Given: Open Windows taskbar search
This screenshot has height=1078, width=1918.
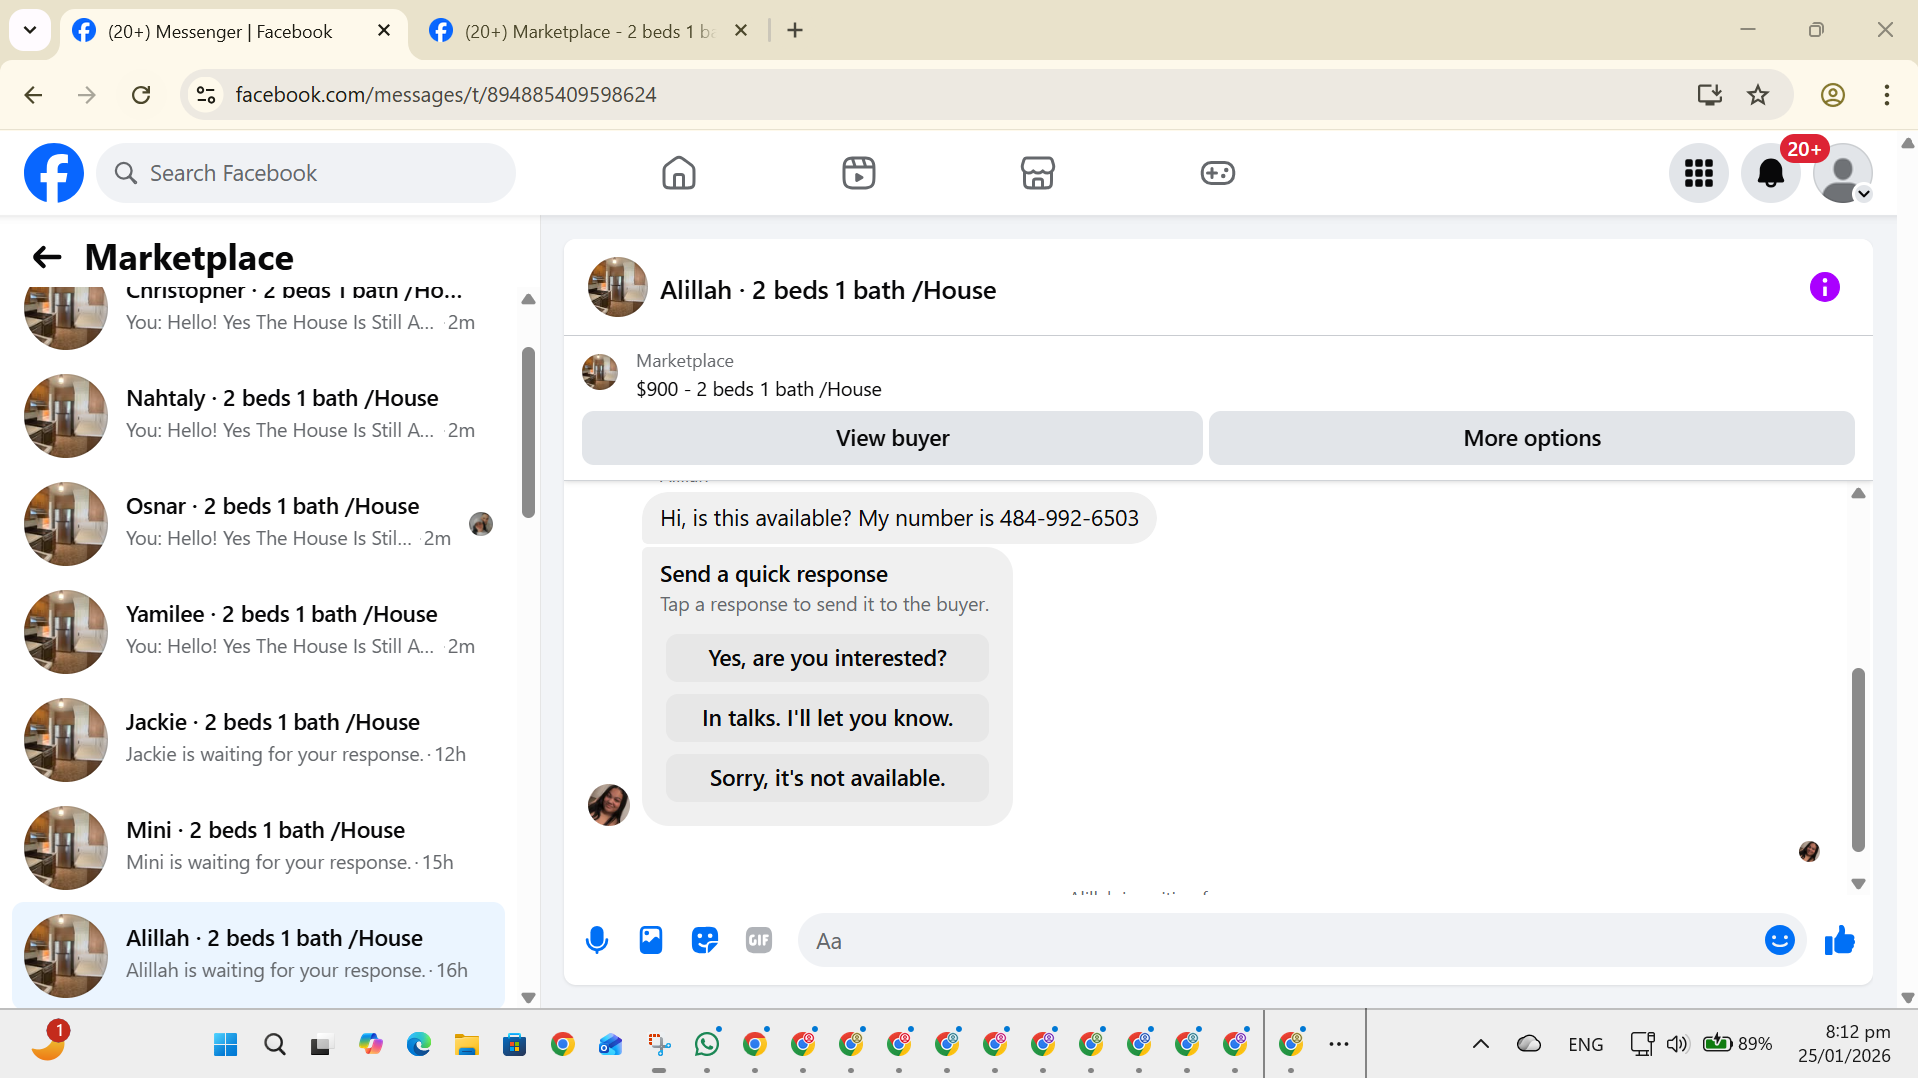Looking at the screenshot, I should (x=274, y=1045).
